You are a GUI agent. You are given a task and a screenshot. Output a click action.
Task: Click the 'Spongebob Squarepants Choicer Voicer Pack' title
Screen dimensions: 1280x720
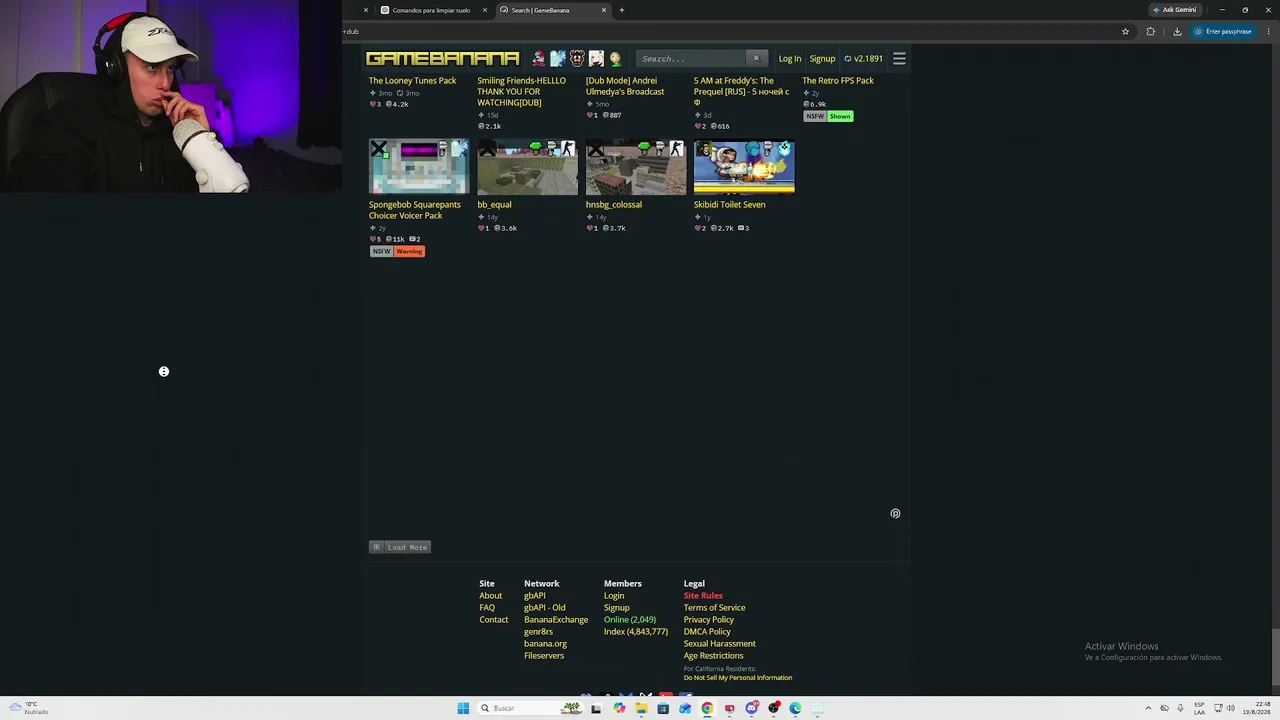pos(415,210)
